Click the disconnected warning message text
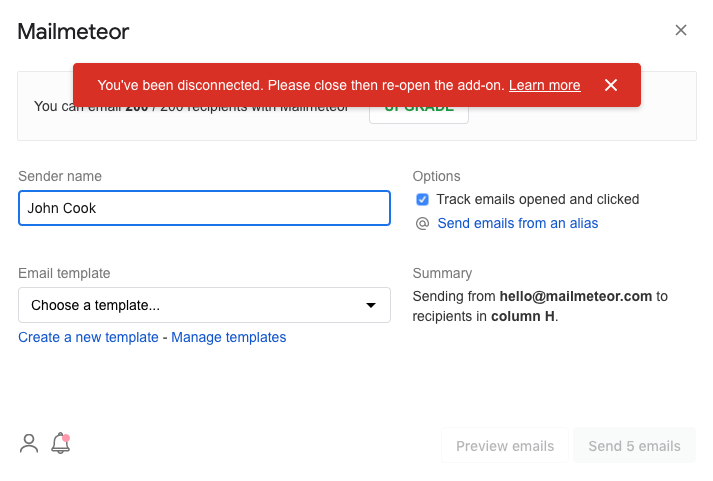This screenshot has height=481, width=713. [x=301, y=85]
